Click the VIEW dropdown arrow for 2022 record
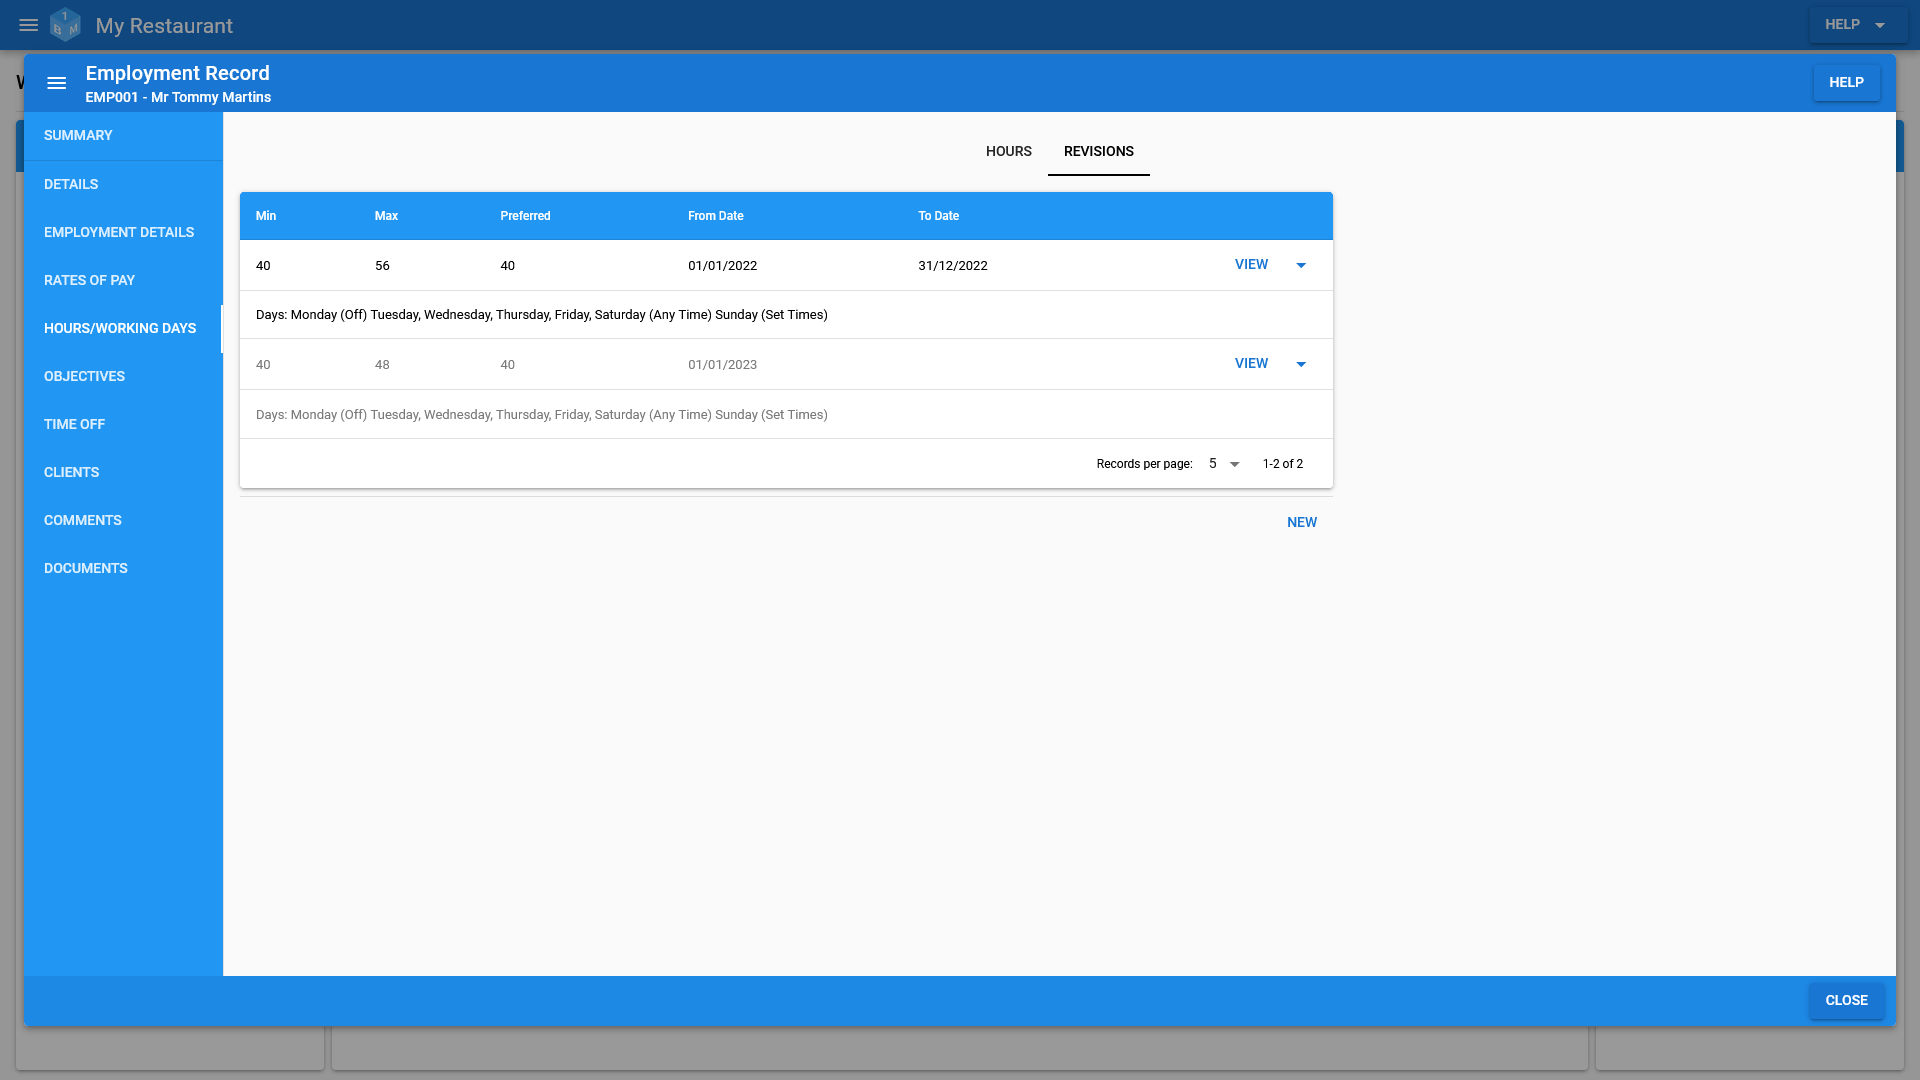Viewport: 1920px width, 1080px height. [x=1302, y=264]
